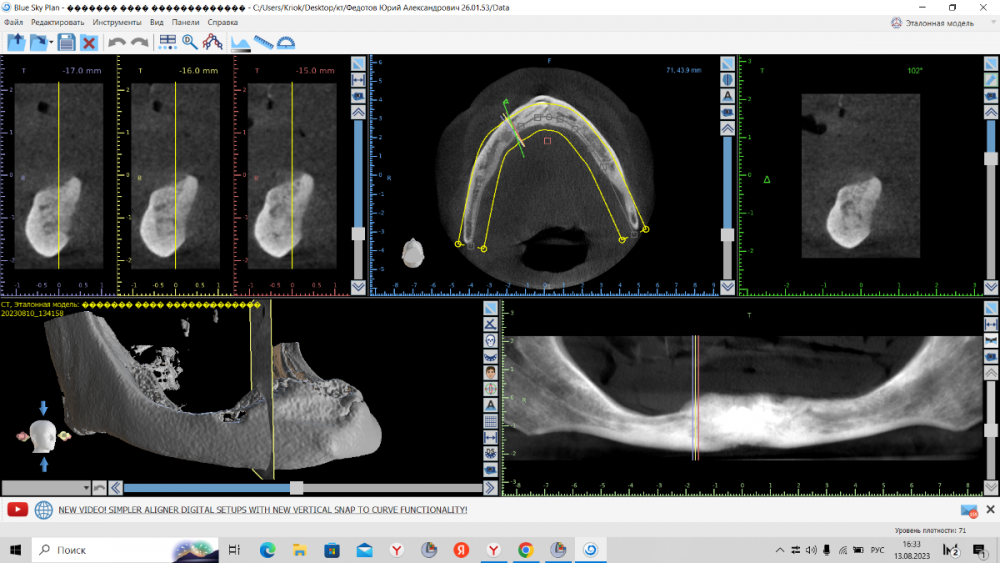Click the undo arrow in toolbar
This screenshot has height=563, width=1000.
pos(116,42)
